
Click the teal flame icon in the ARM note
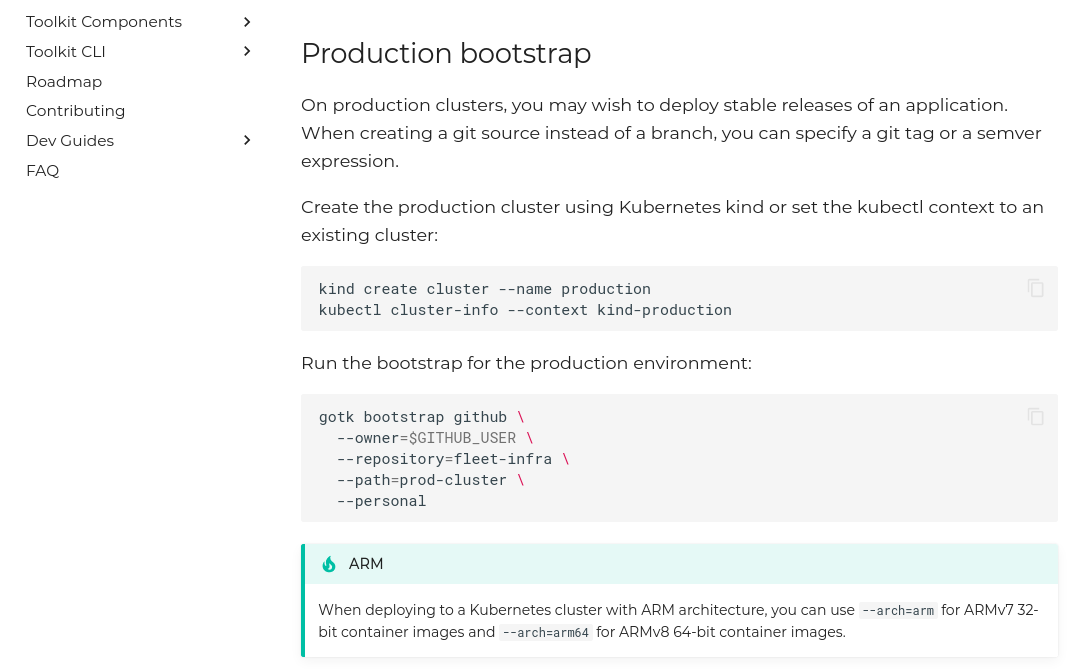[328, 563]
